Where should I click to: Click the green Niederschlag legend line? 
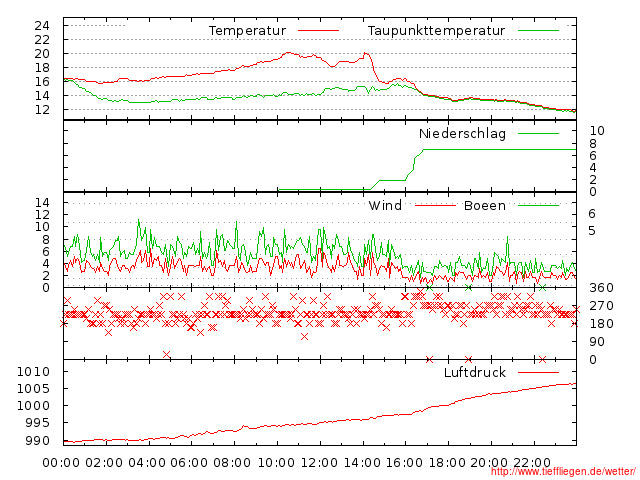[538, 133]
